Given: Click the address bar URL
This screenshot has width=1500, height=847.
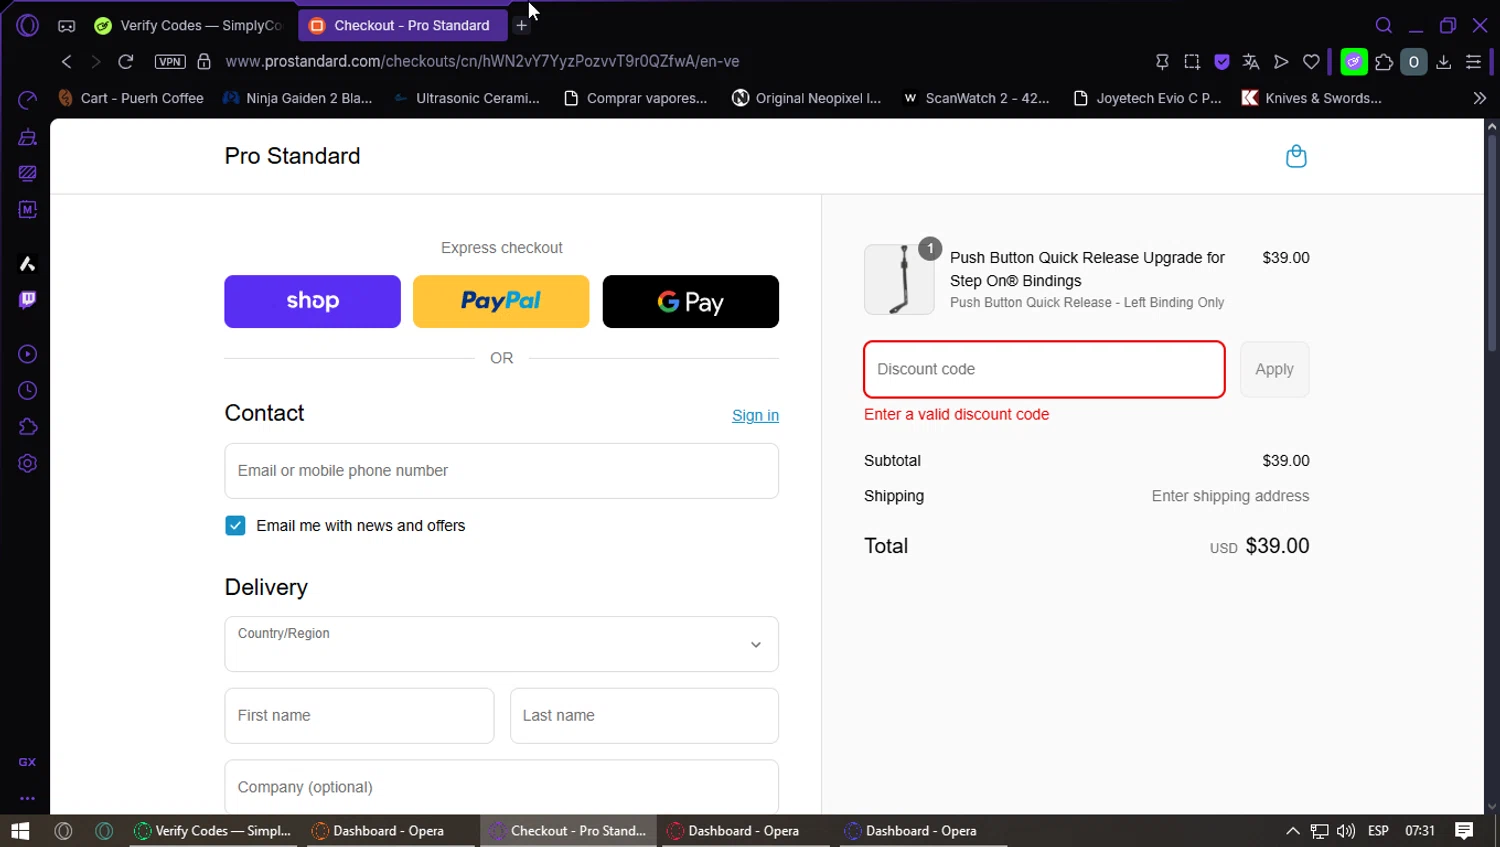Looking at the screenshot, I should click(482, 62).
